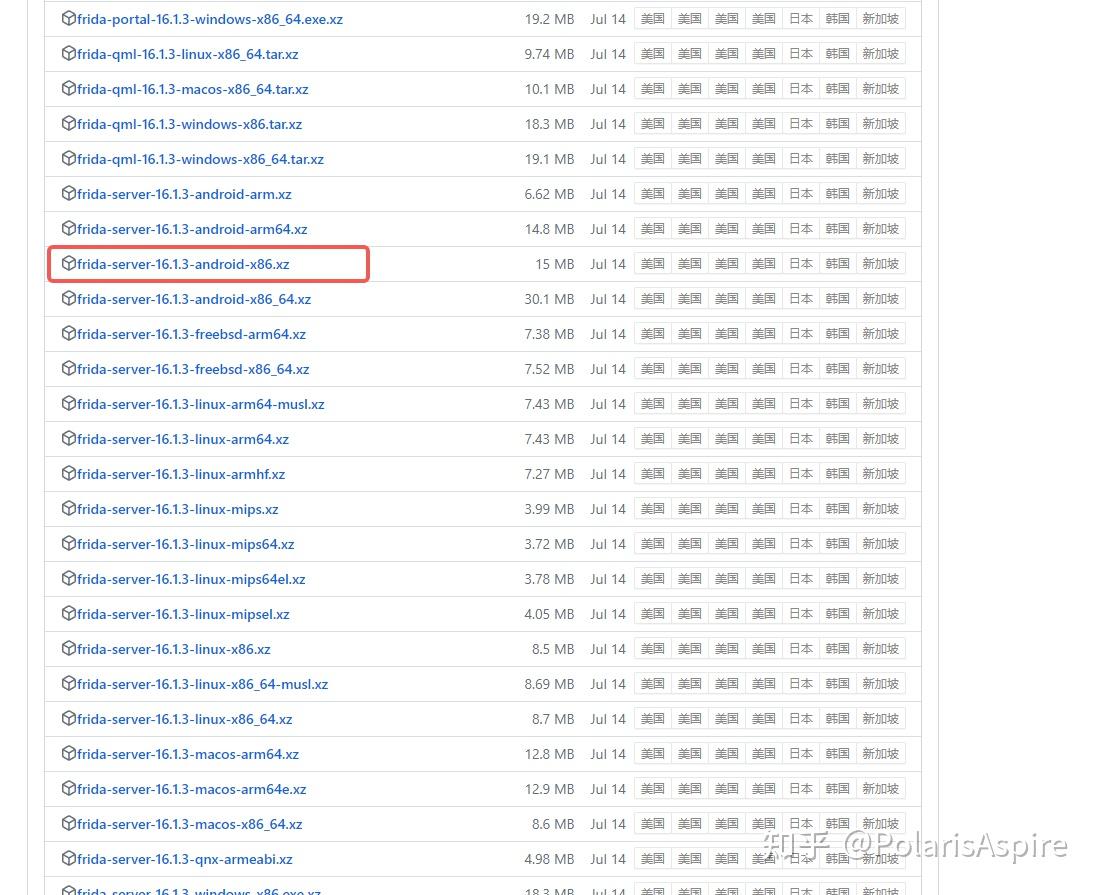This screenshot has width=1096, height=895.
Task: Choose 韩国 mirror for frida-server freebsd-x86_64.xz
Action: click(x=837, y=368)
